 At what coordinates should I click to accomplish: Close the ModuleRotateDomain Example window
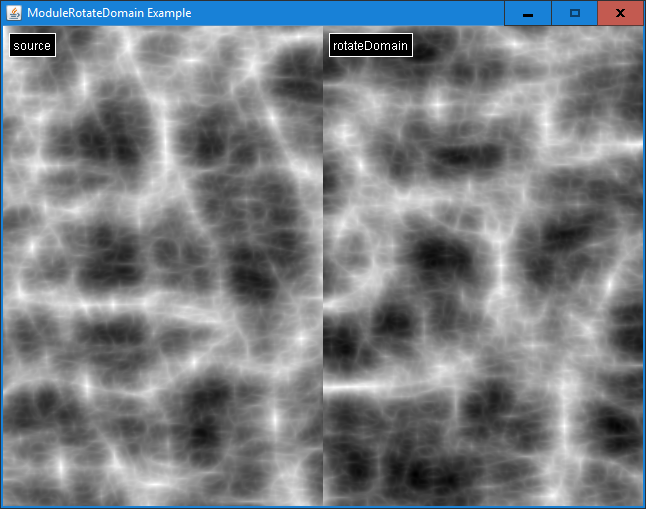[x=620, y=13]
